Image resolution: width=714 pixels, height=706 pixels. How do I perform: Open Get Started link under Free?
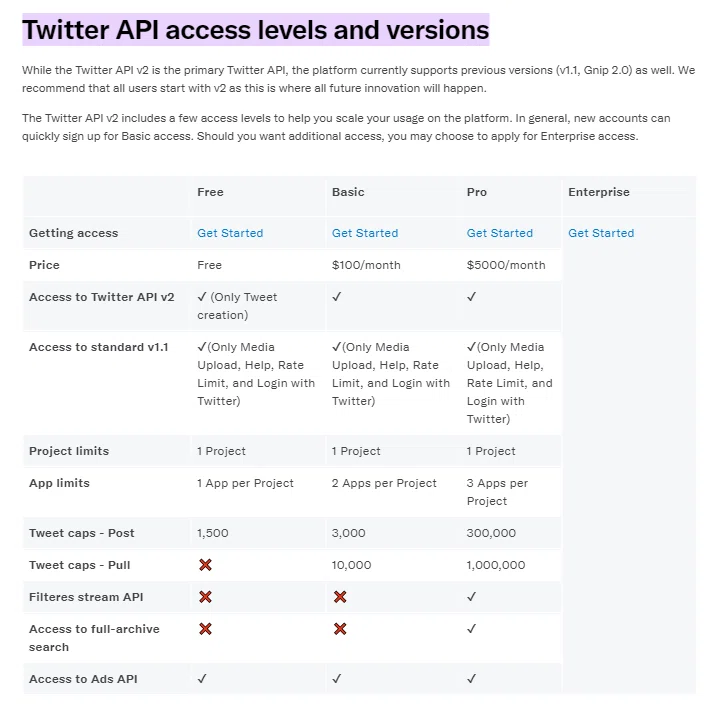[230, 233]
